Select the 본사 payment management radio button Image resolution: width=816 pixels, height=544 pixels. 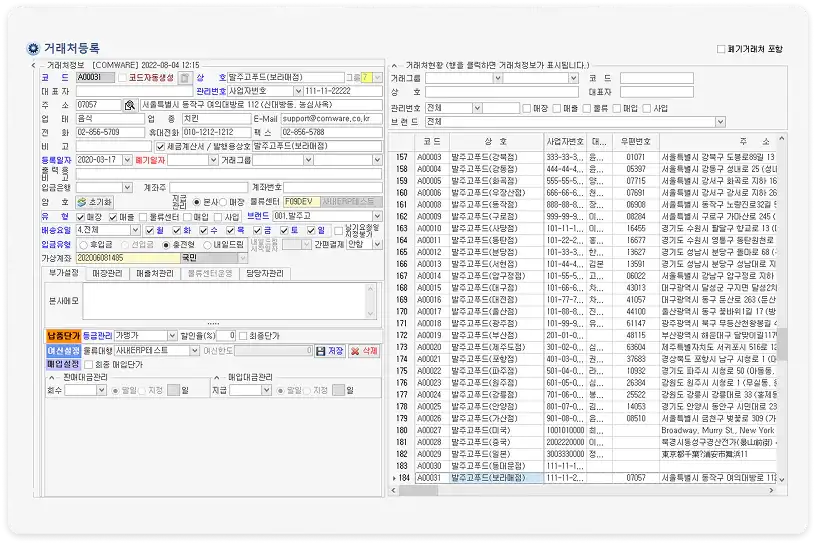(197, 202)
